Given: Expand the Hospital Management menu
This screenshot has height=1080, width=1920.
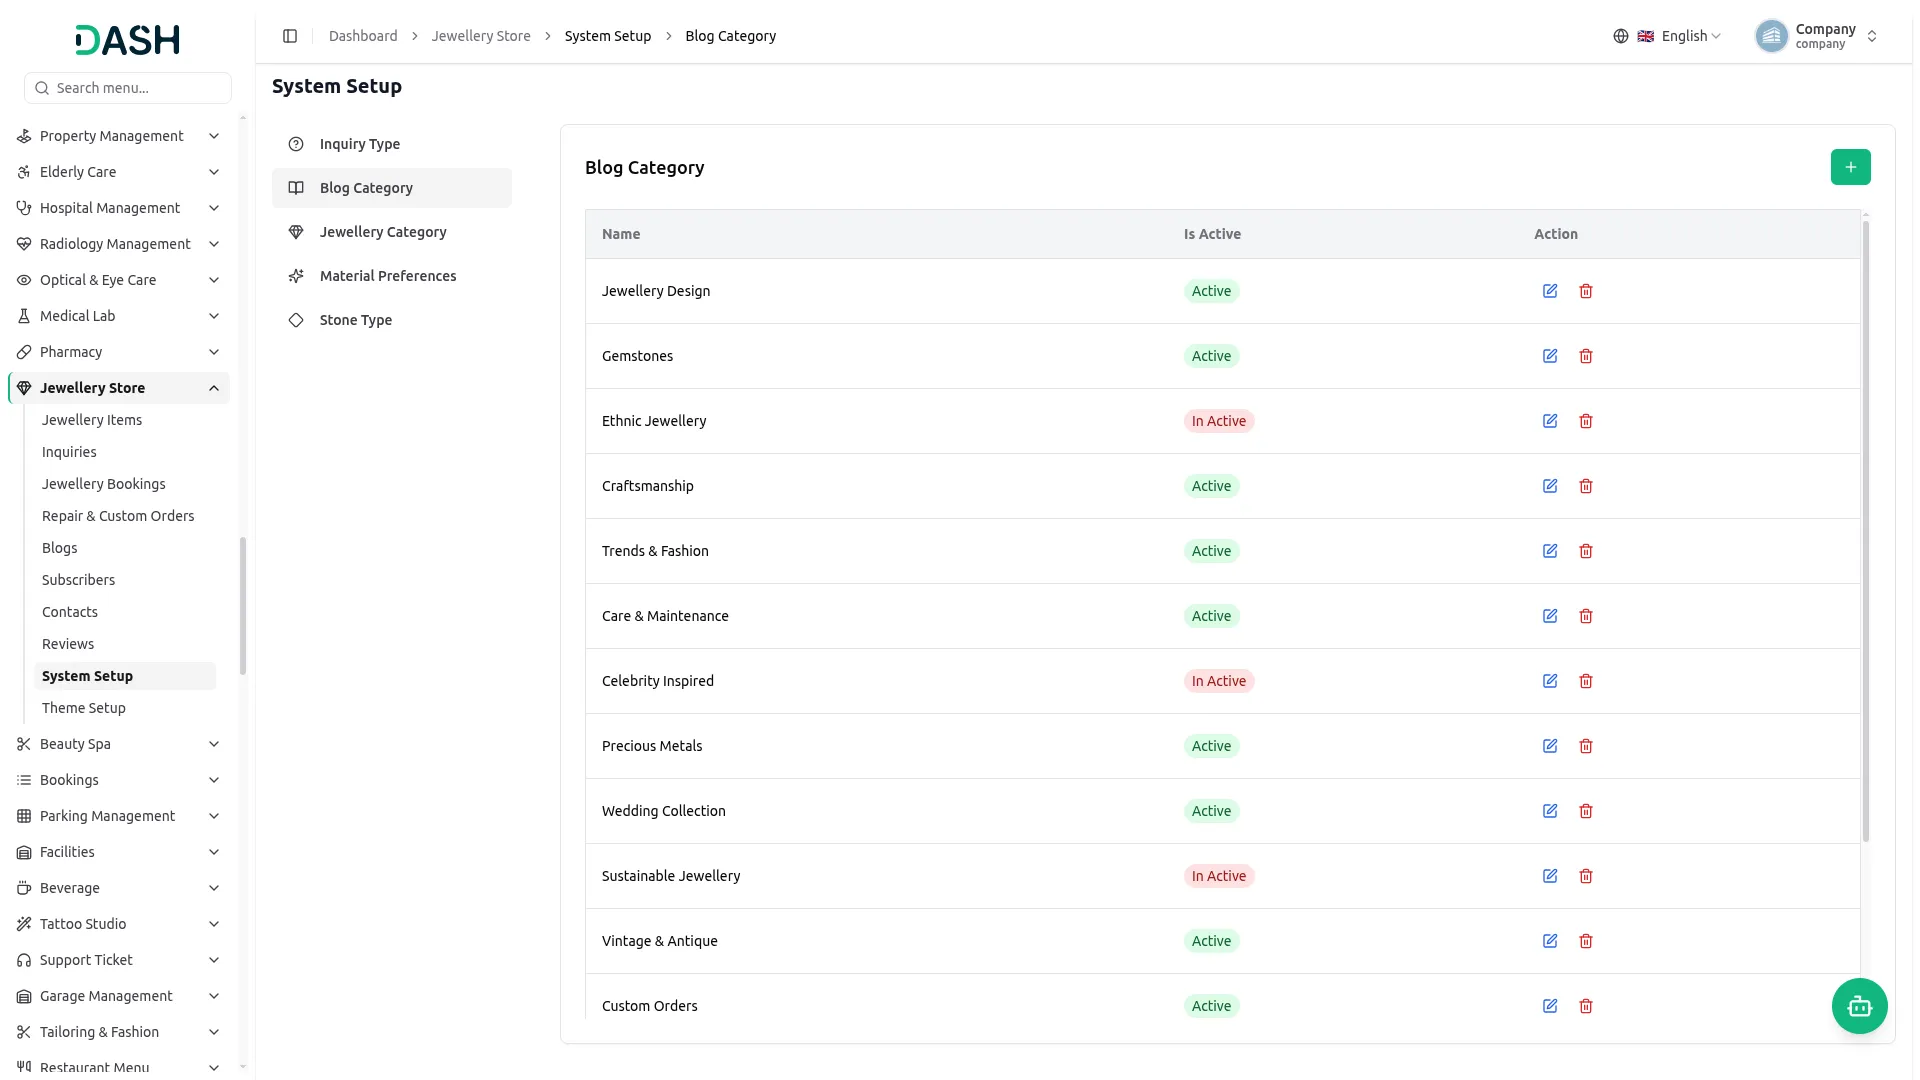Looking at the screenshot, I should pyautogui.click(x=119, y=208).
